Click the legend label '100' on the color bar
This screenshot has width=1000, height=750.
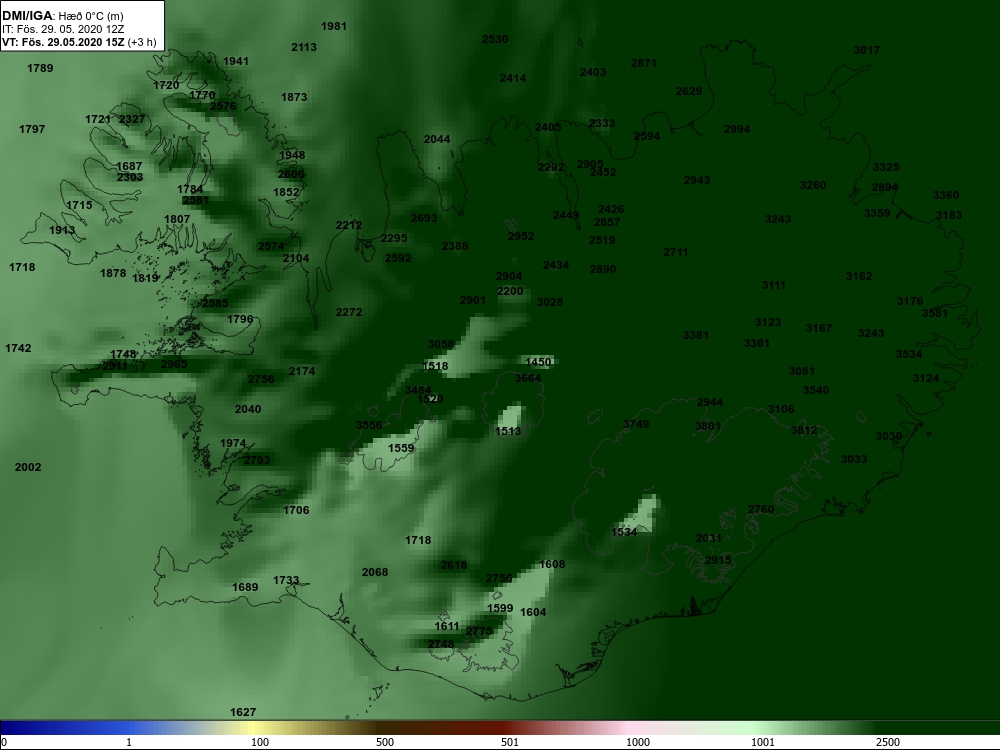pos(260,742)
